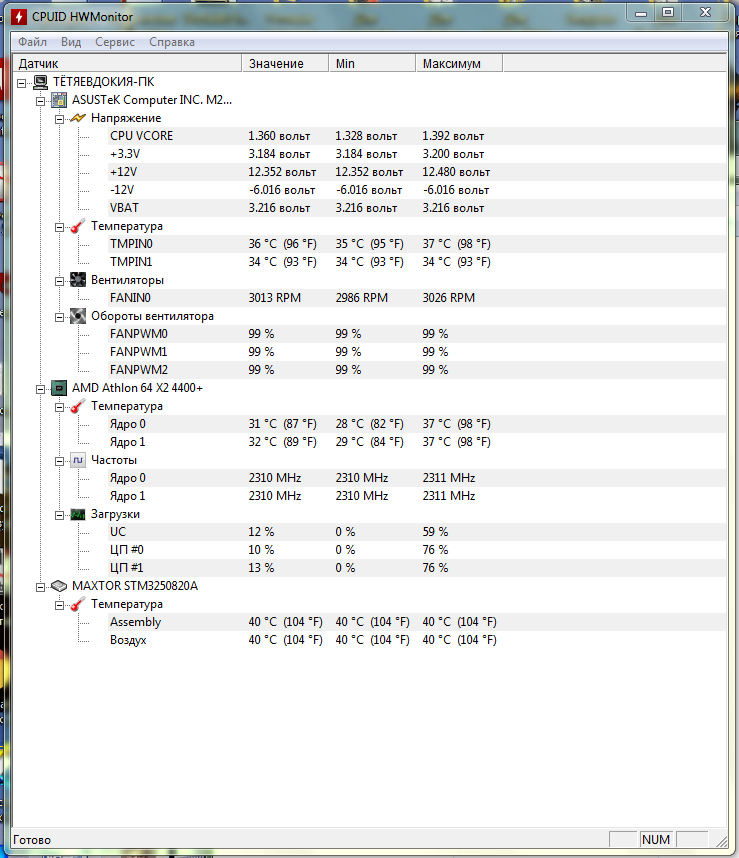739x858 pixels.
Task: Click the hard drive icon beside MAXTOR
Action: (x=59, y=586)
